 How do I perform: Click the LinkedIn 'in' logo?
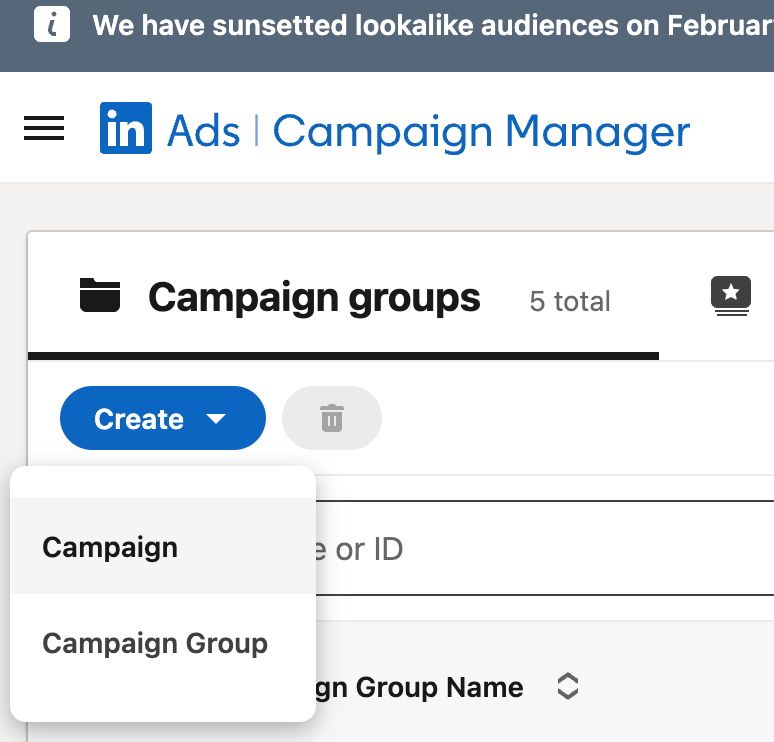click(x=126, y=129)
